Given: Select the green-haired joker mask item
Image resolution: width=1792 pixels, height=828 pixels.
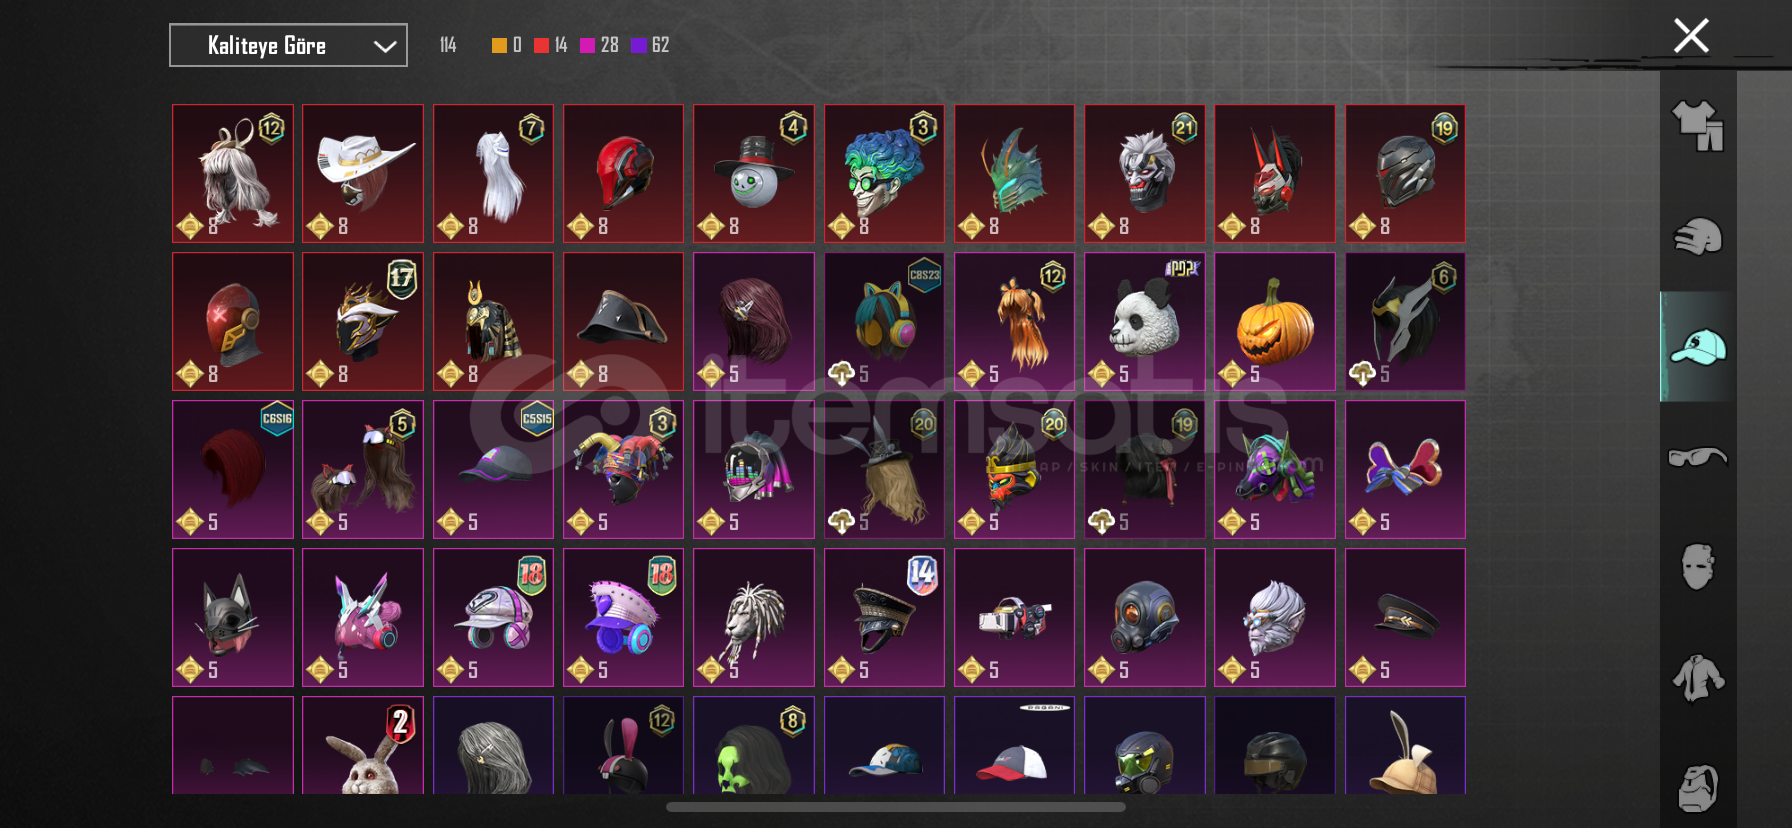Looking at the screenshot, I should pyautogui.click(x=884, y=173).
